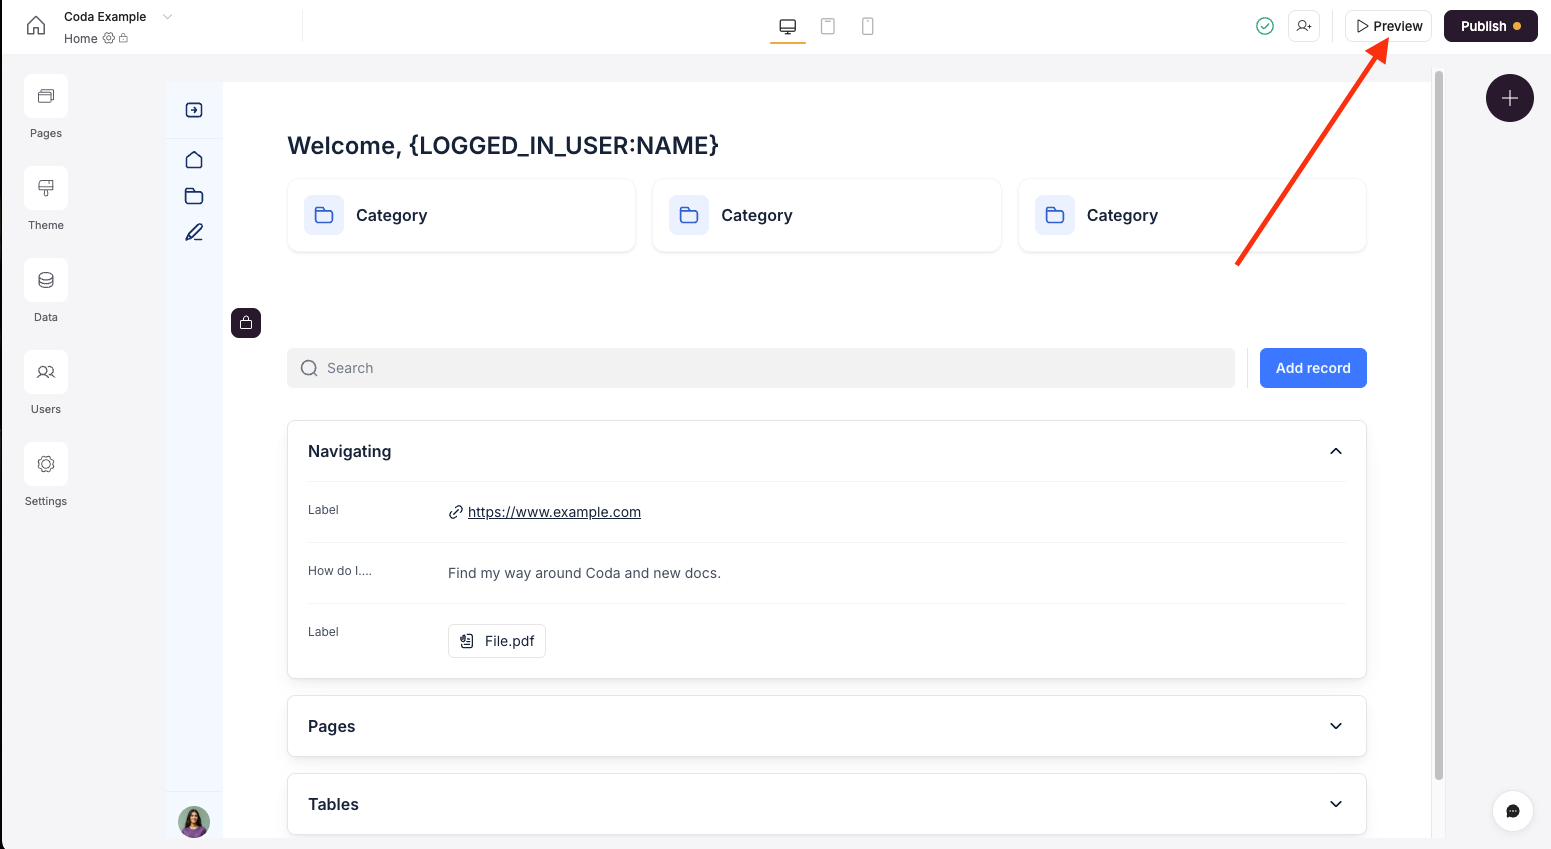Click the 'How do I....' label

(x=340, y=571)
